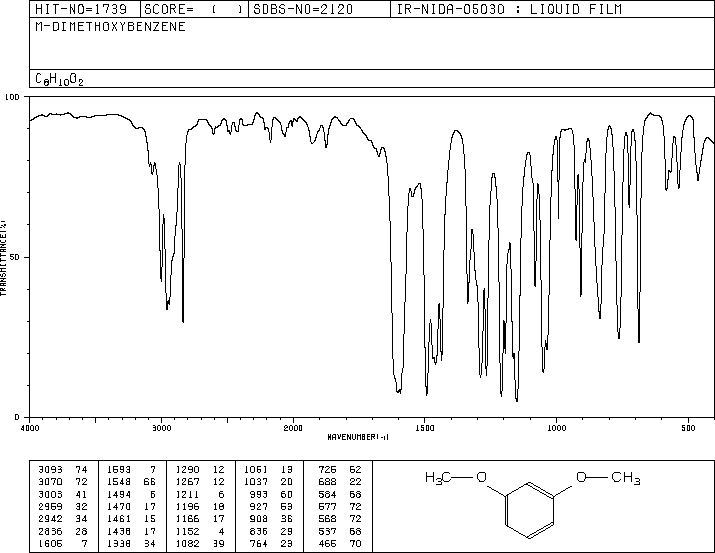Select peak table entry 1338

click(119, 544)
